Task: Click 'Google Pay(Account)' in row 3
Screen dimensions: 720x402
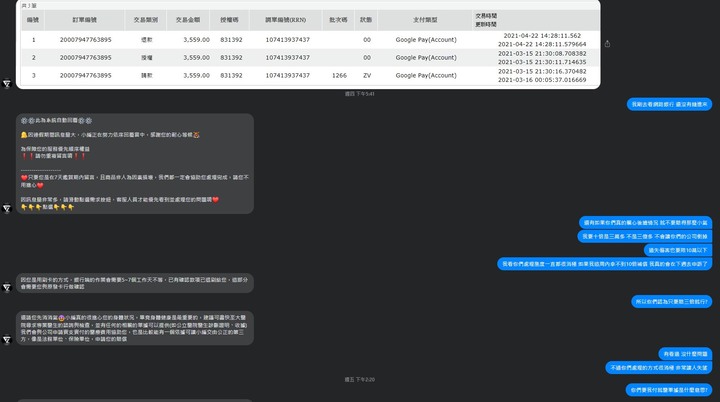Action: tap(426, 75)
